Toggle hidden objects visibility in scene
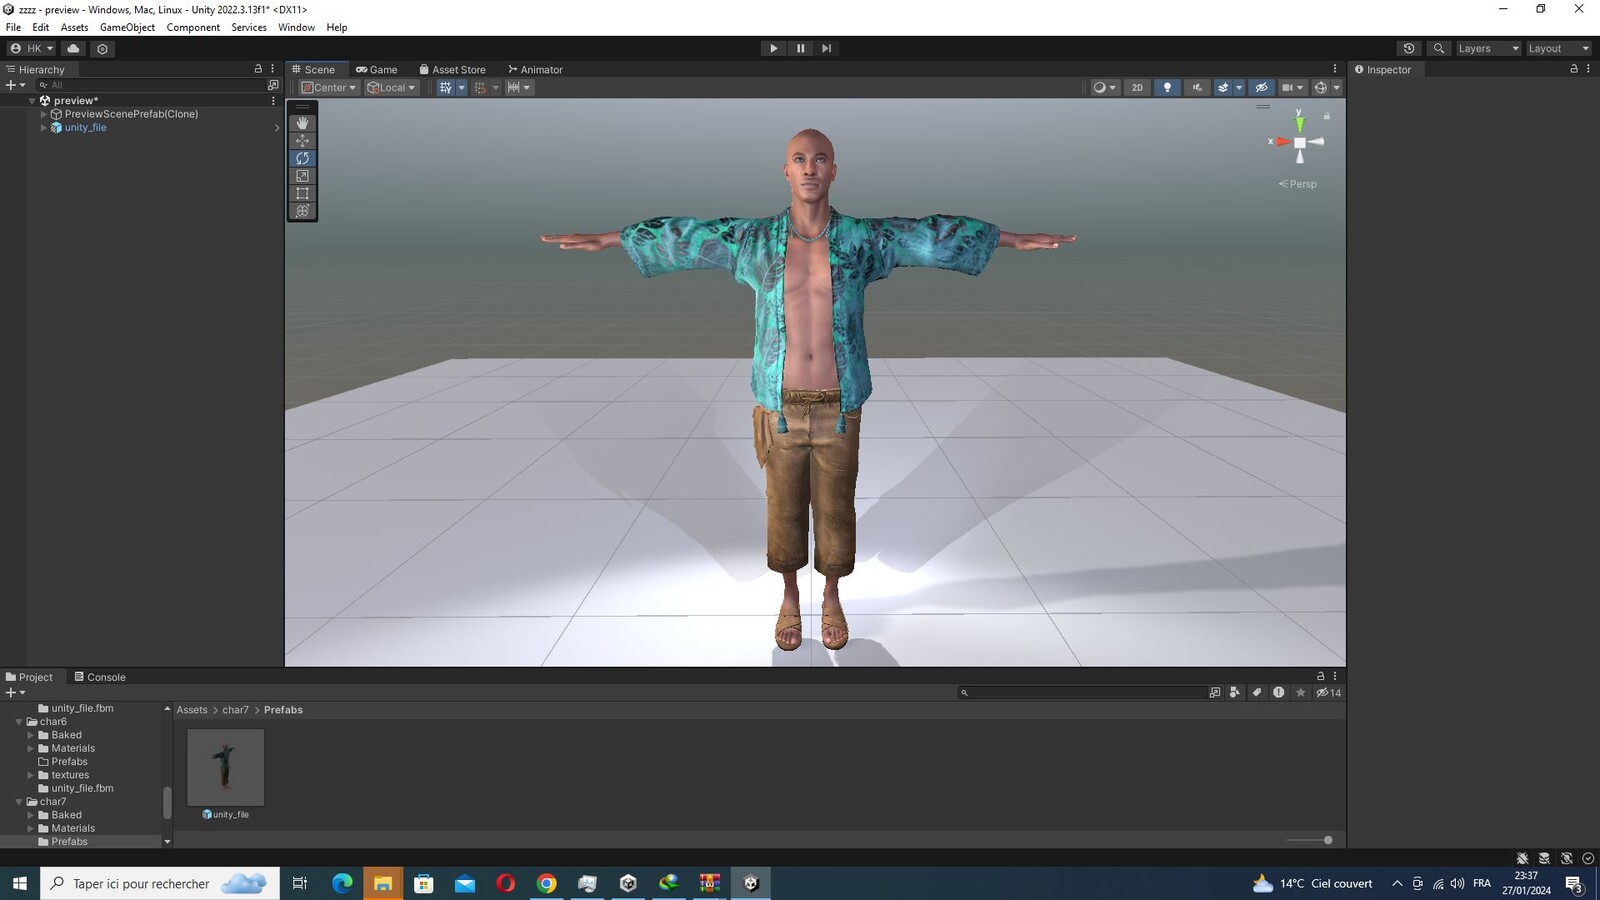Image resolution: width=1600 pixels, height=900 pixels. (1262, 87)
